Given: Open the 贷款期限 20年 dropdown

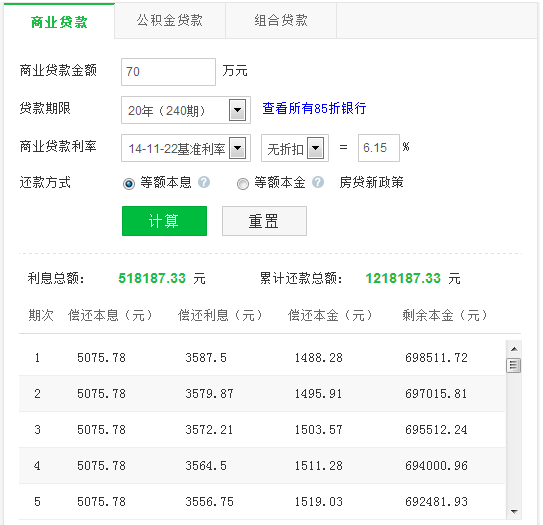Looking at the screenshot, I should 186,110.
